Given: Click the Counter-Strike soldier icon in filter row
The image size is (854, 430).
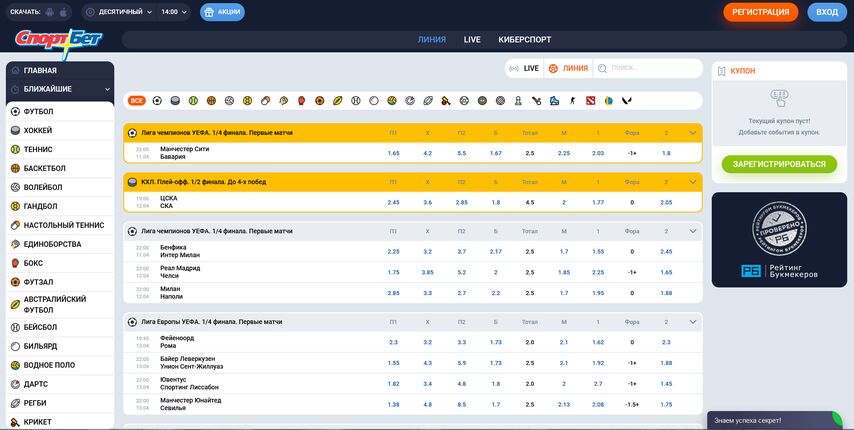Looking at the screenshot, I should tap(572, 101).
